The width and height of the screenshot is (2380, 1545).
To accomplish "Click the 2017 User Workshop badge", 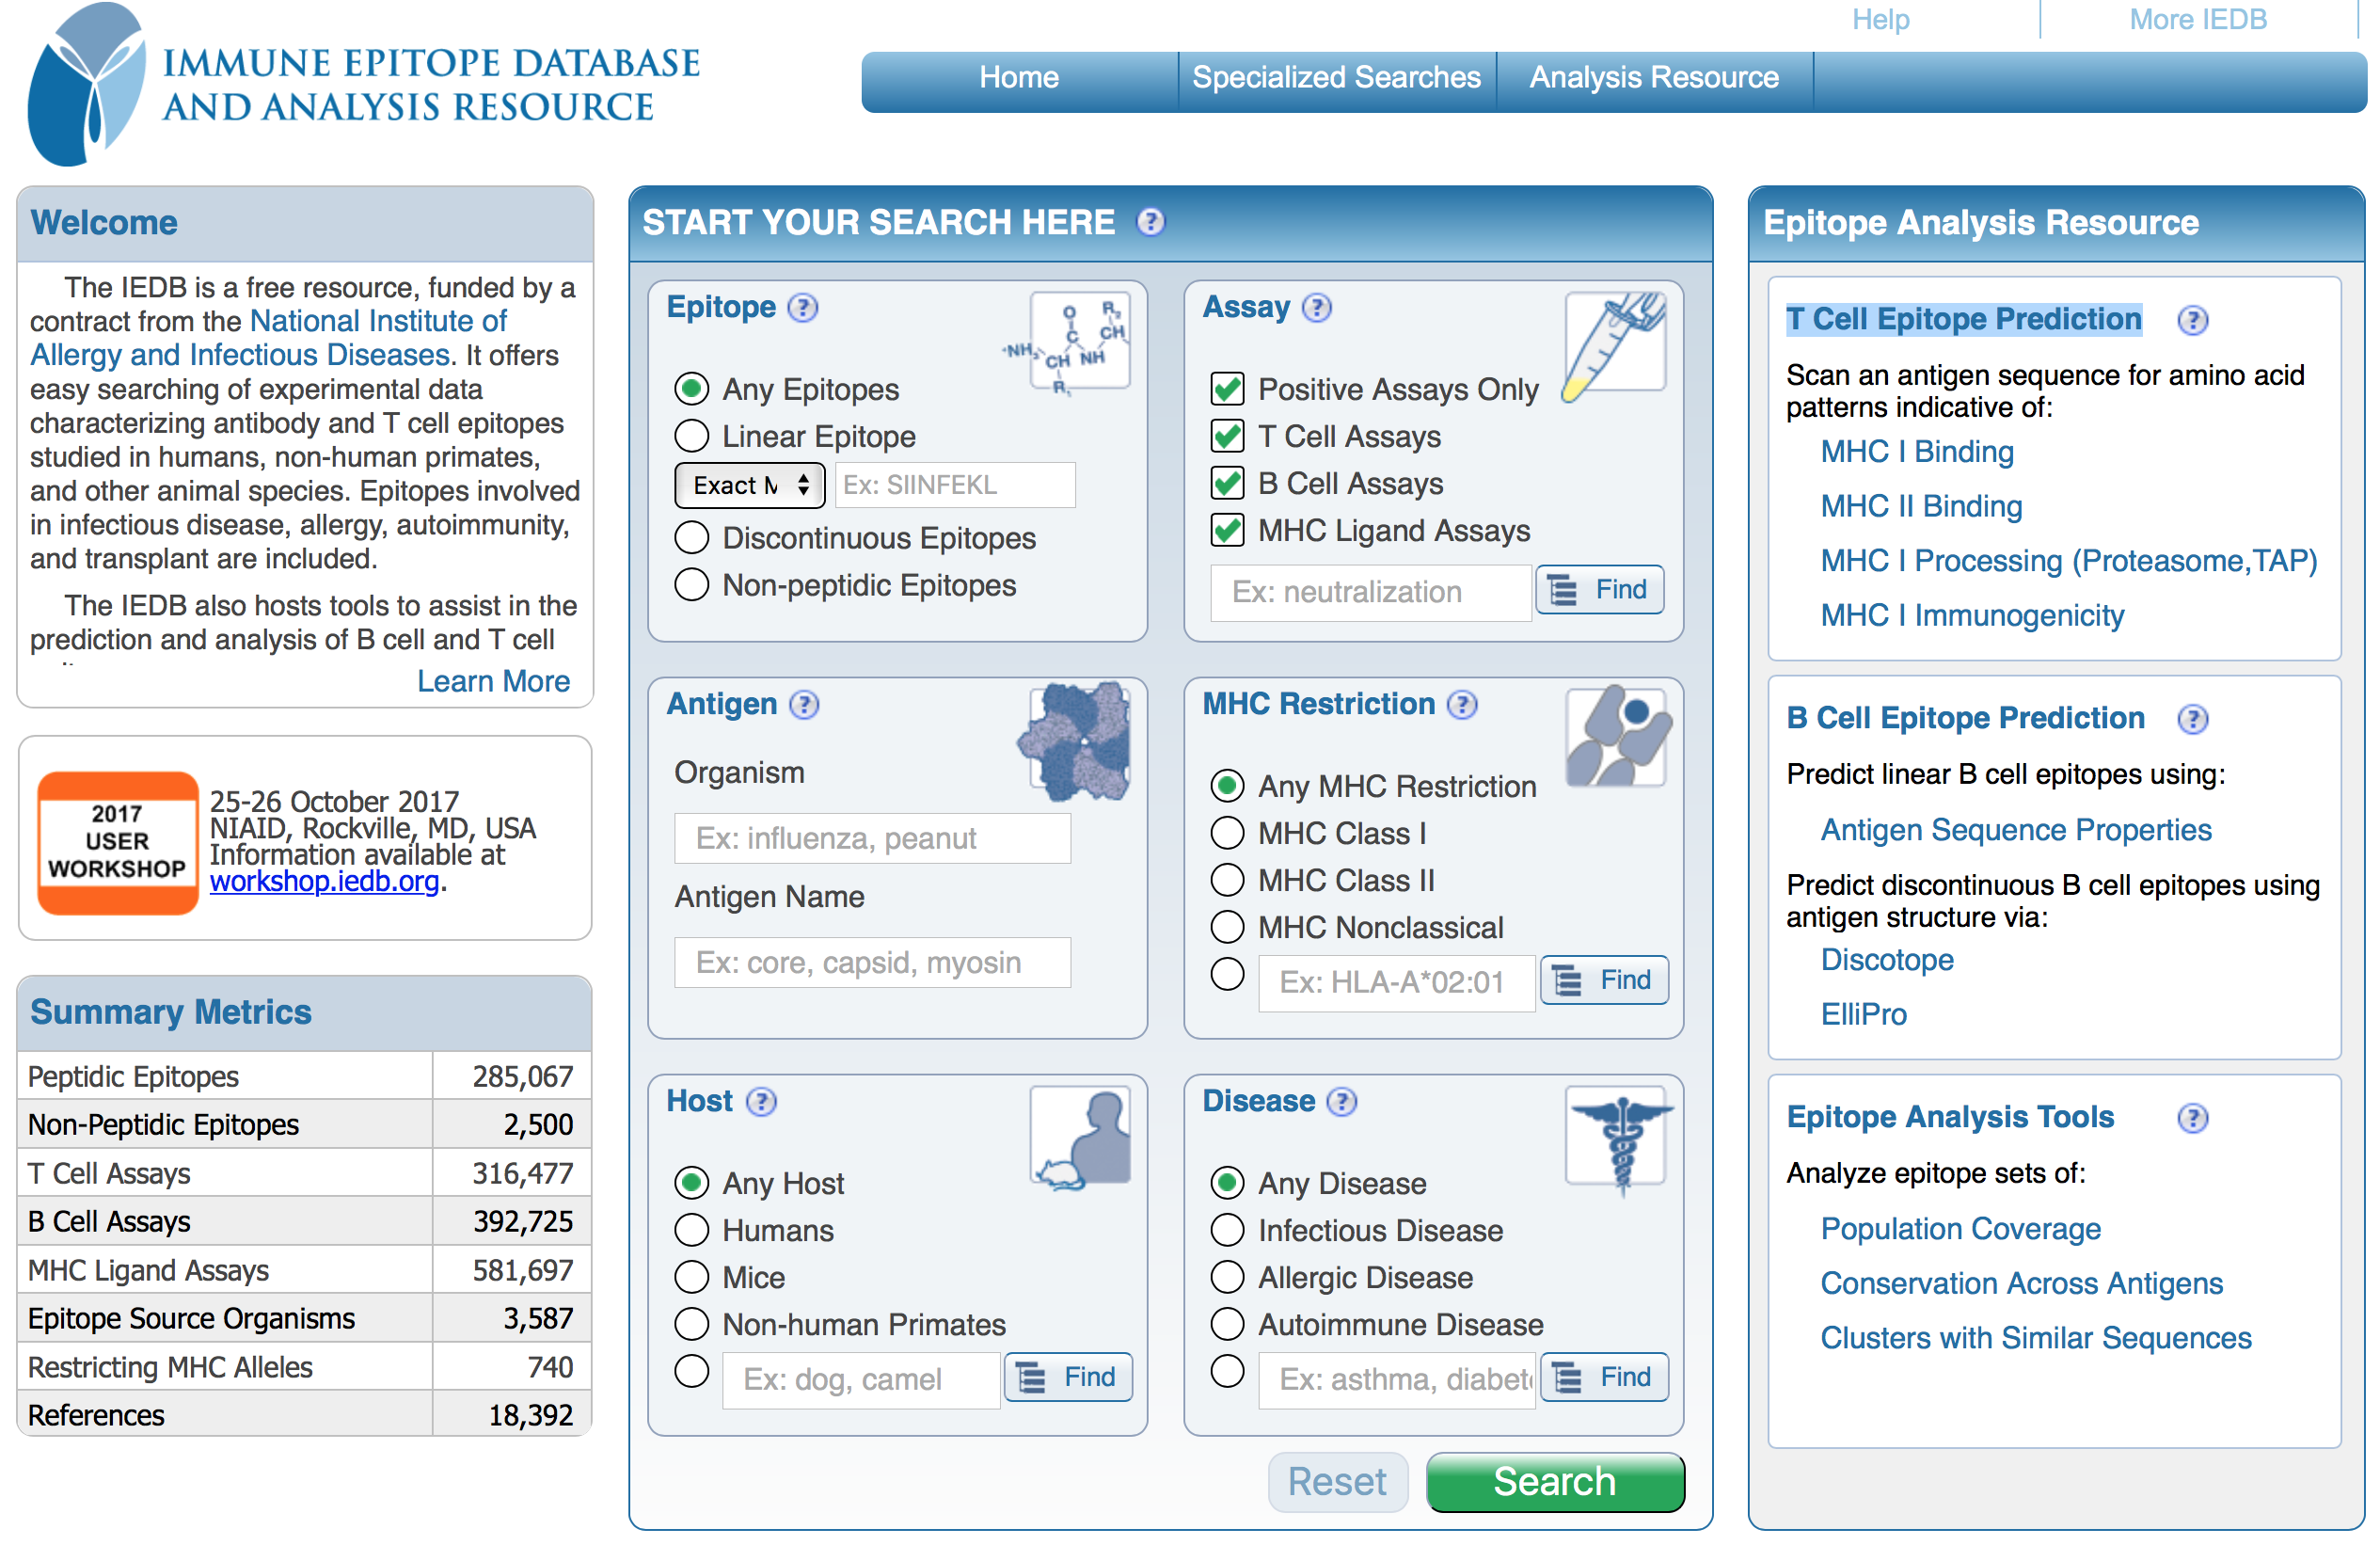I will click(x=117, y=843).
